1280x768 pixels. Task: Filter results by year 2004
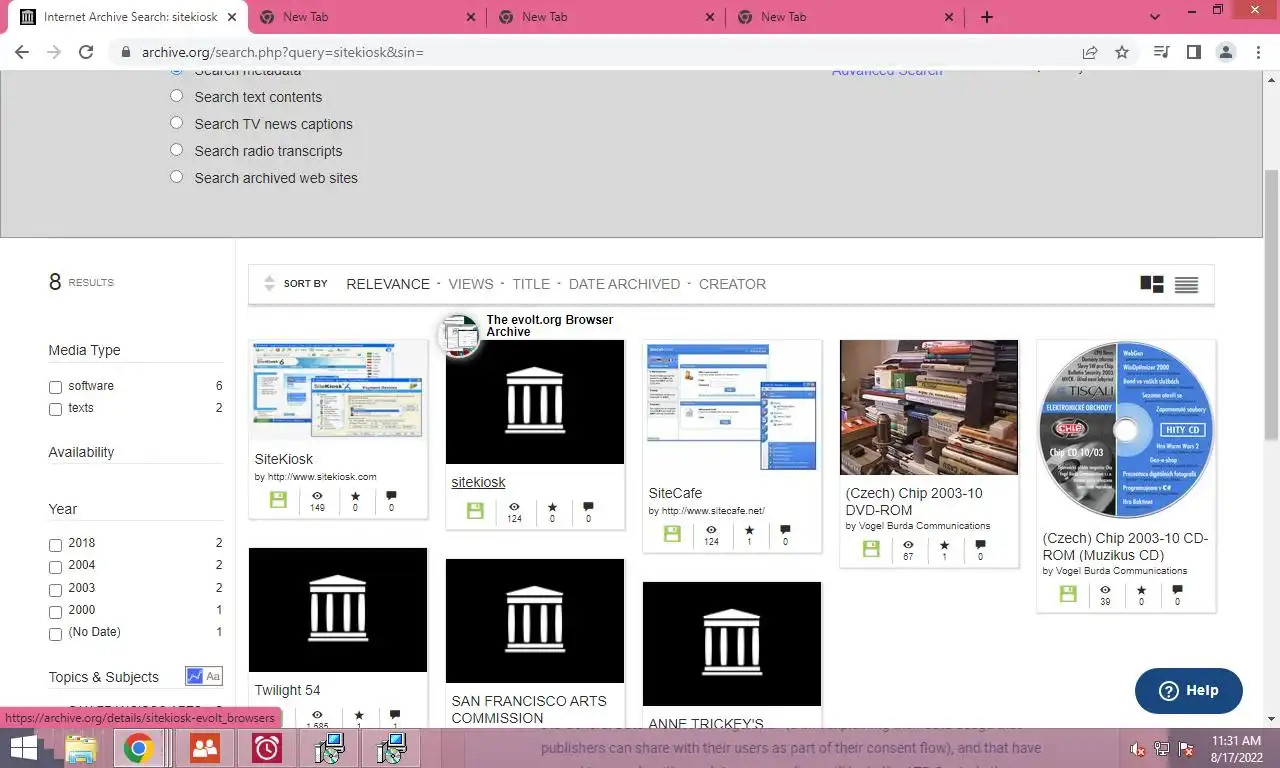(x=55, y=567)
